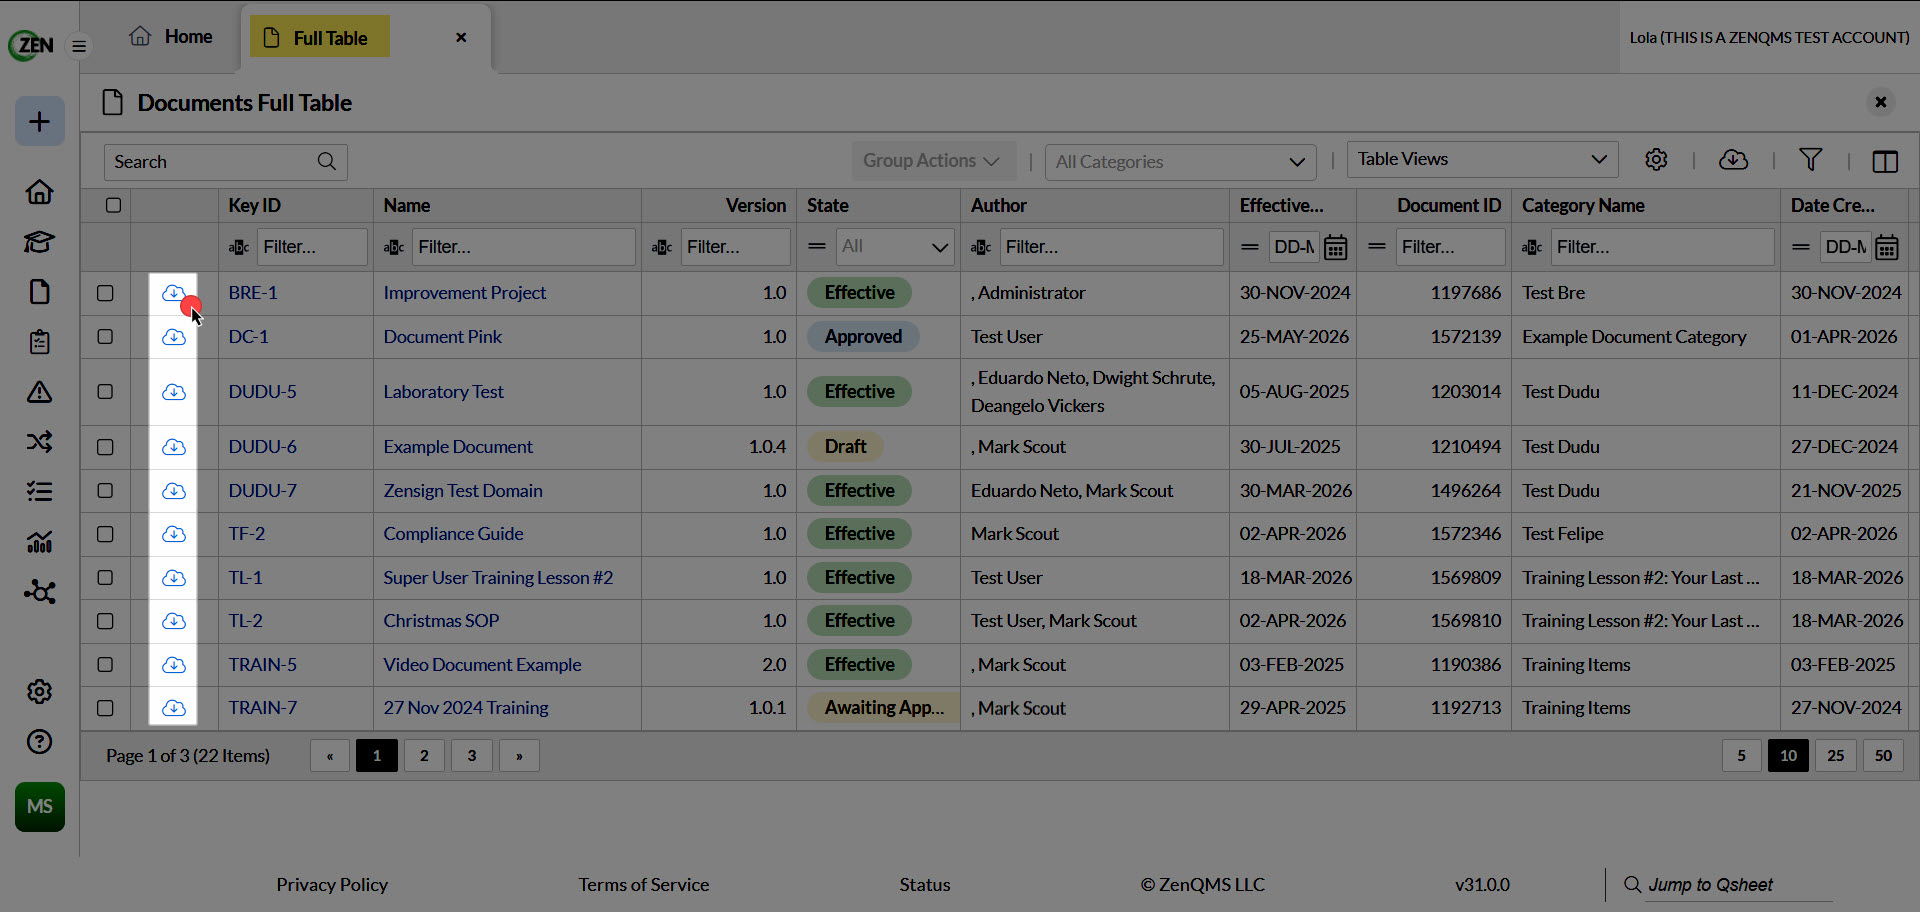Screen dimensions: 1920x912
Task: Click the Category Name filter field
Action: (x=1662, y=247)
